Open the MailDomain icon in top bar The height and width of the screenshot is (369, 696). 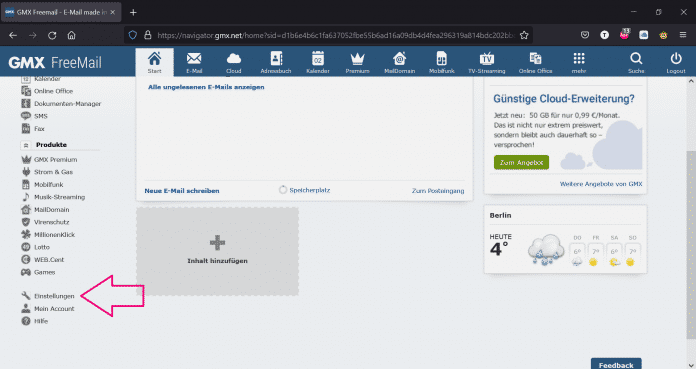pyautogui.click(x=399, y=62)
